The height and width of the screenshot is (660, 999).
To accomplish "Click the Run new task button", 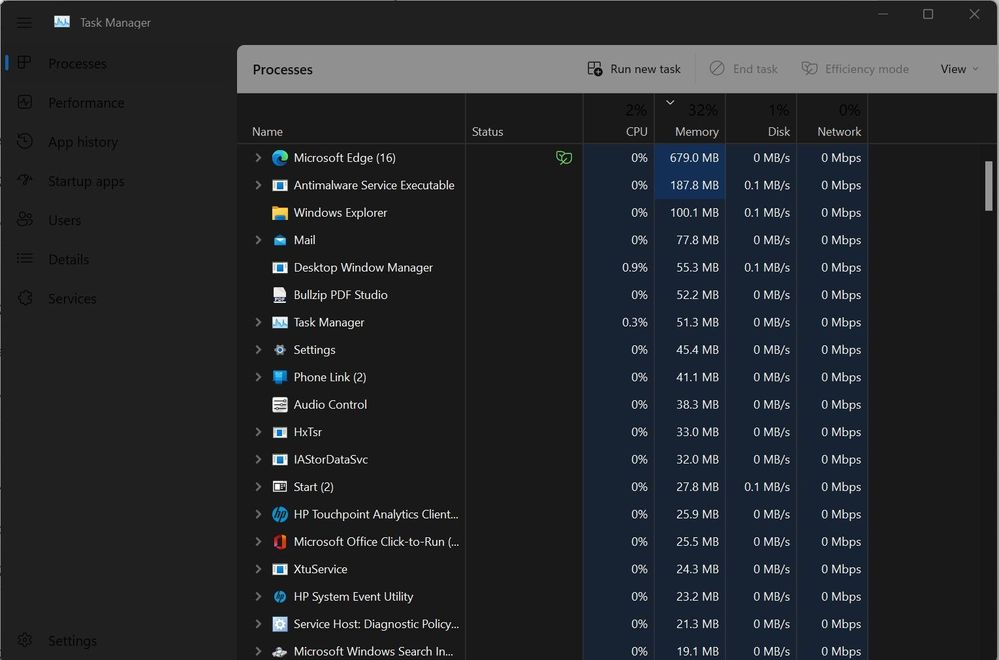I will coord(634,69).
